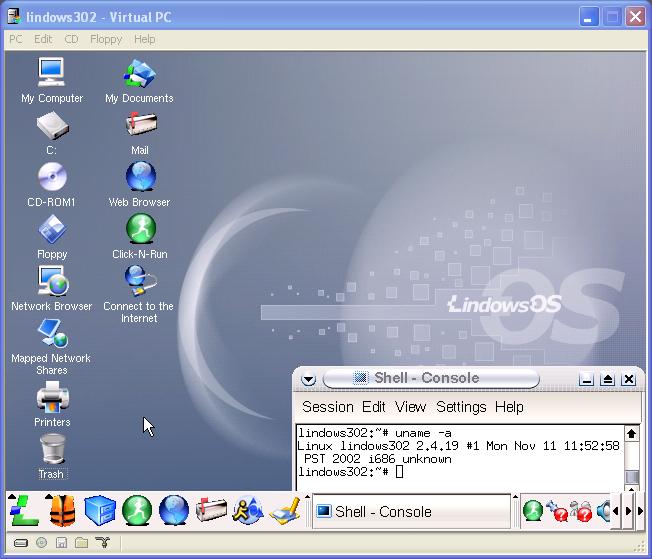Click system tray left scroll arrow
Image resolution: width=652 pixels, height=559 pixels.
pos(615,511)
